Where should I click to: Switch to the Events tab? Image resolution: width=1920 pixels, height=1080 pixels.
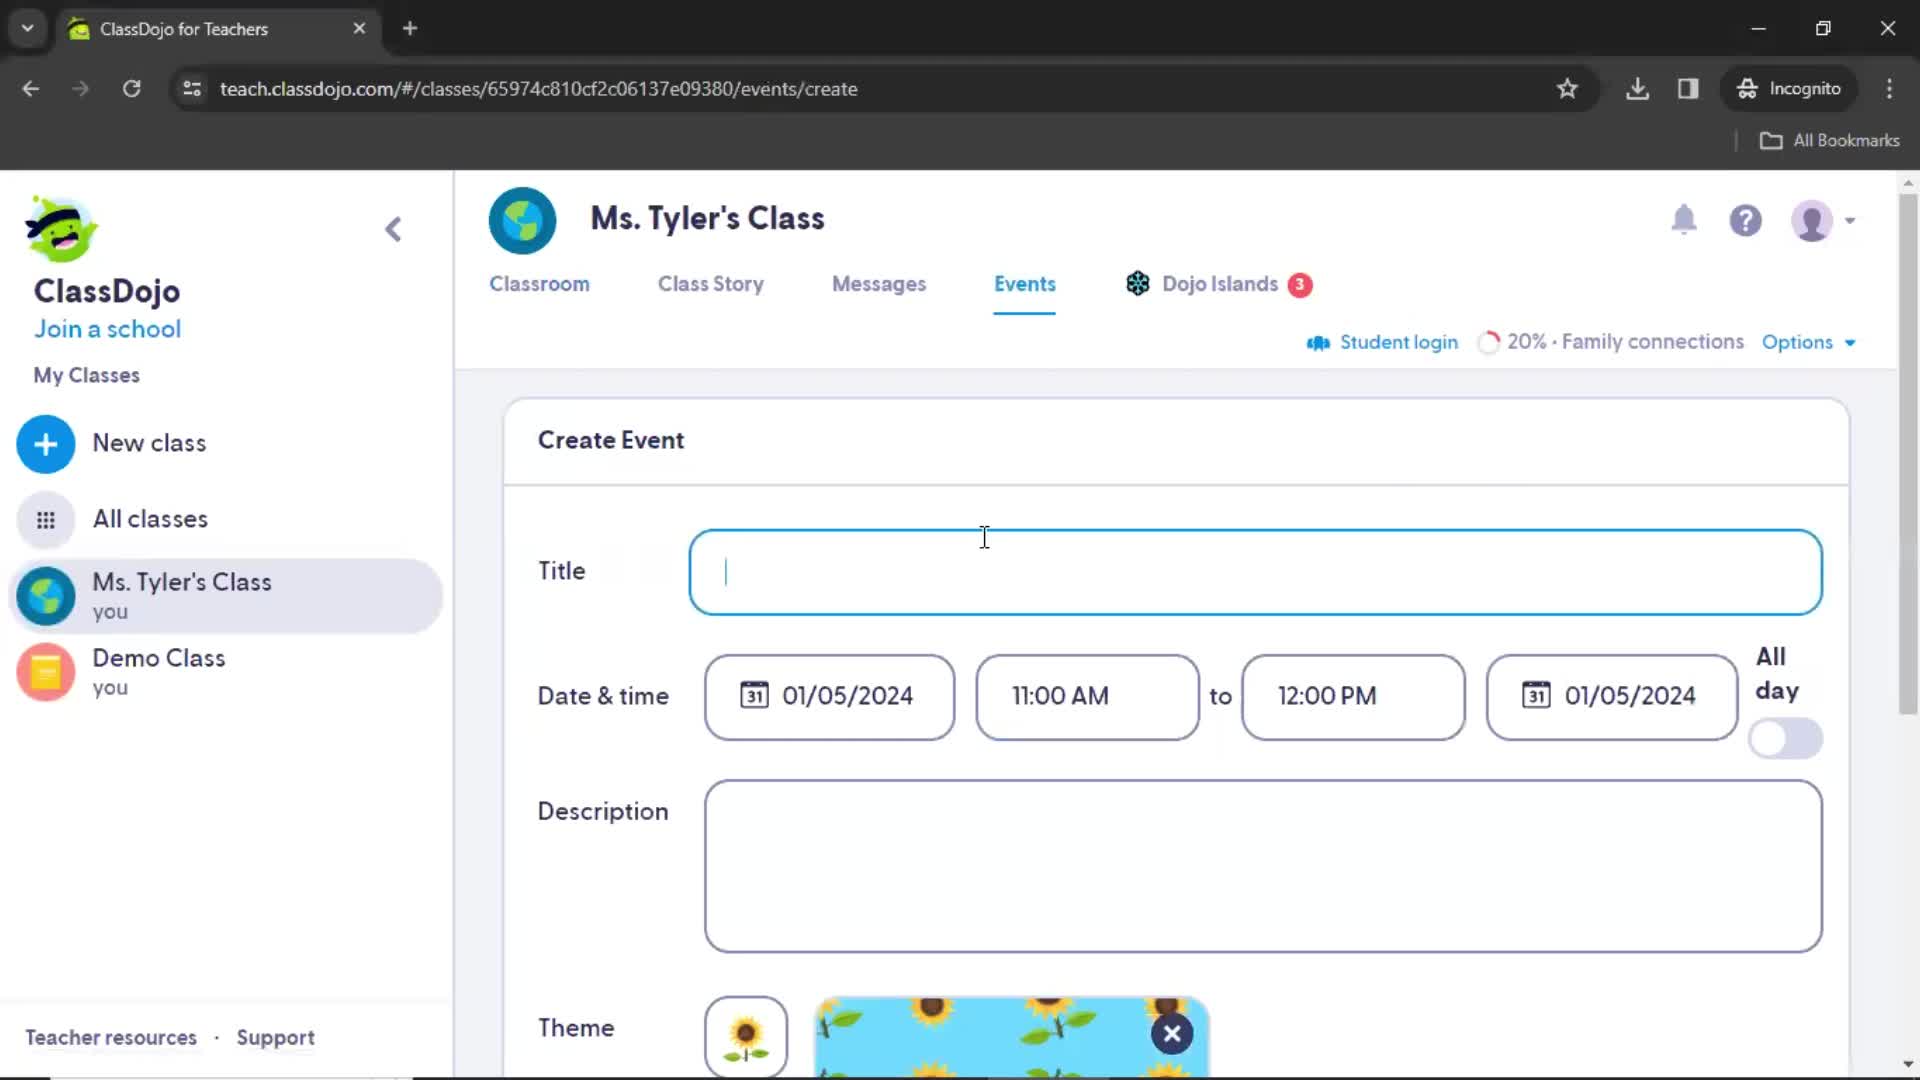1024,284
